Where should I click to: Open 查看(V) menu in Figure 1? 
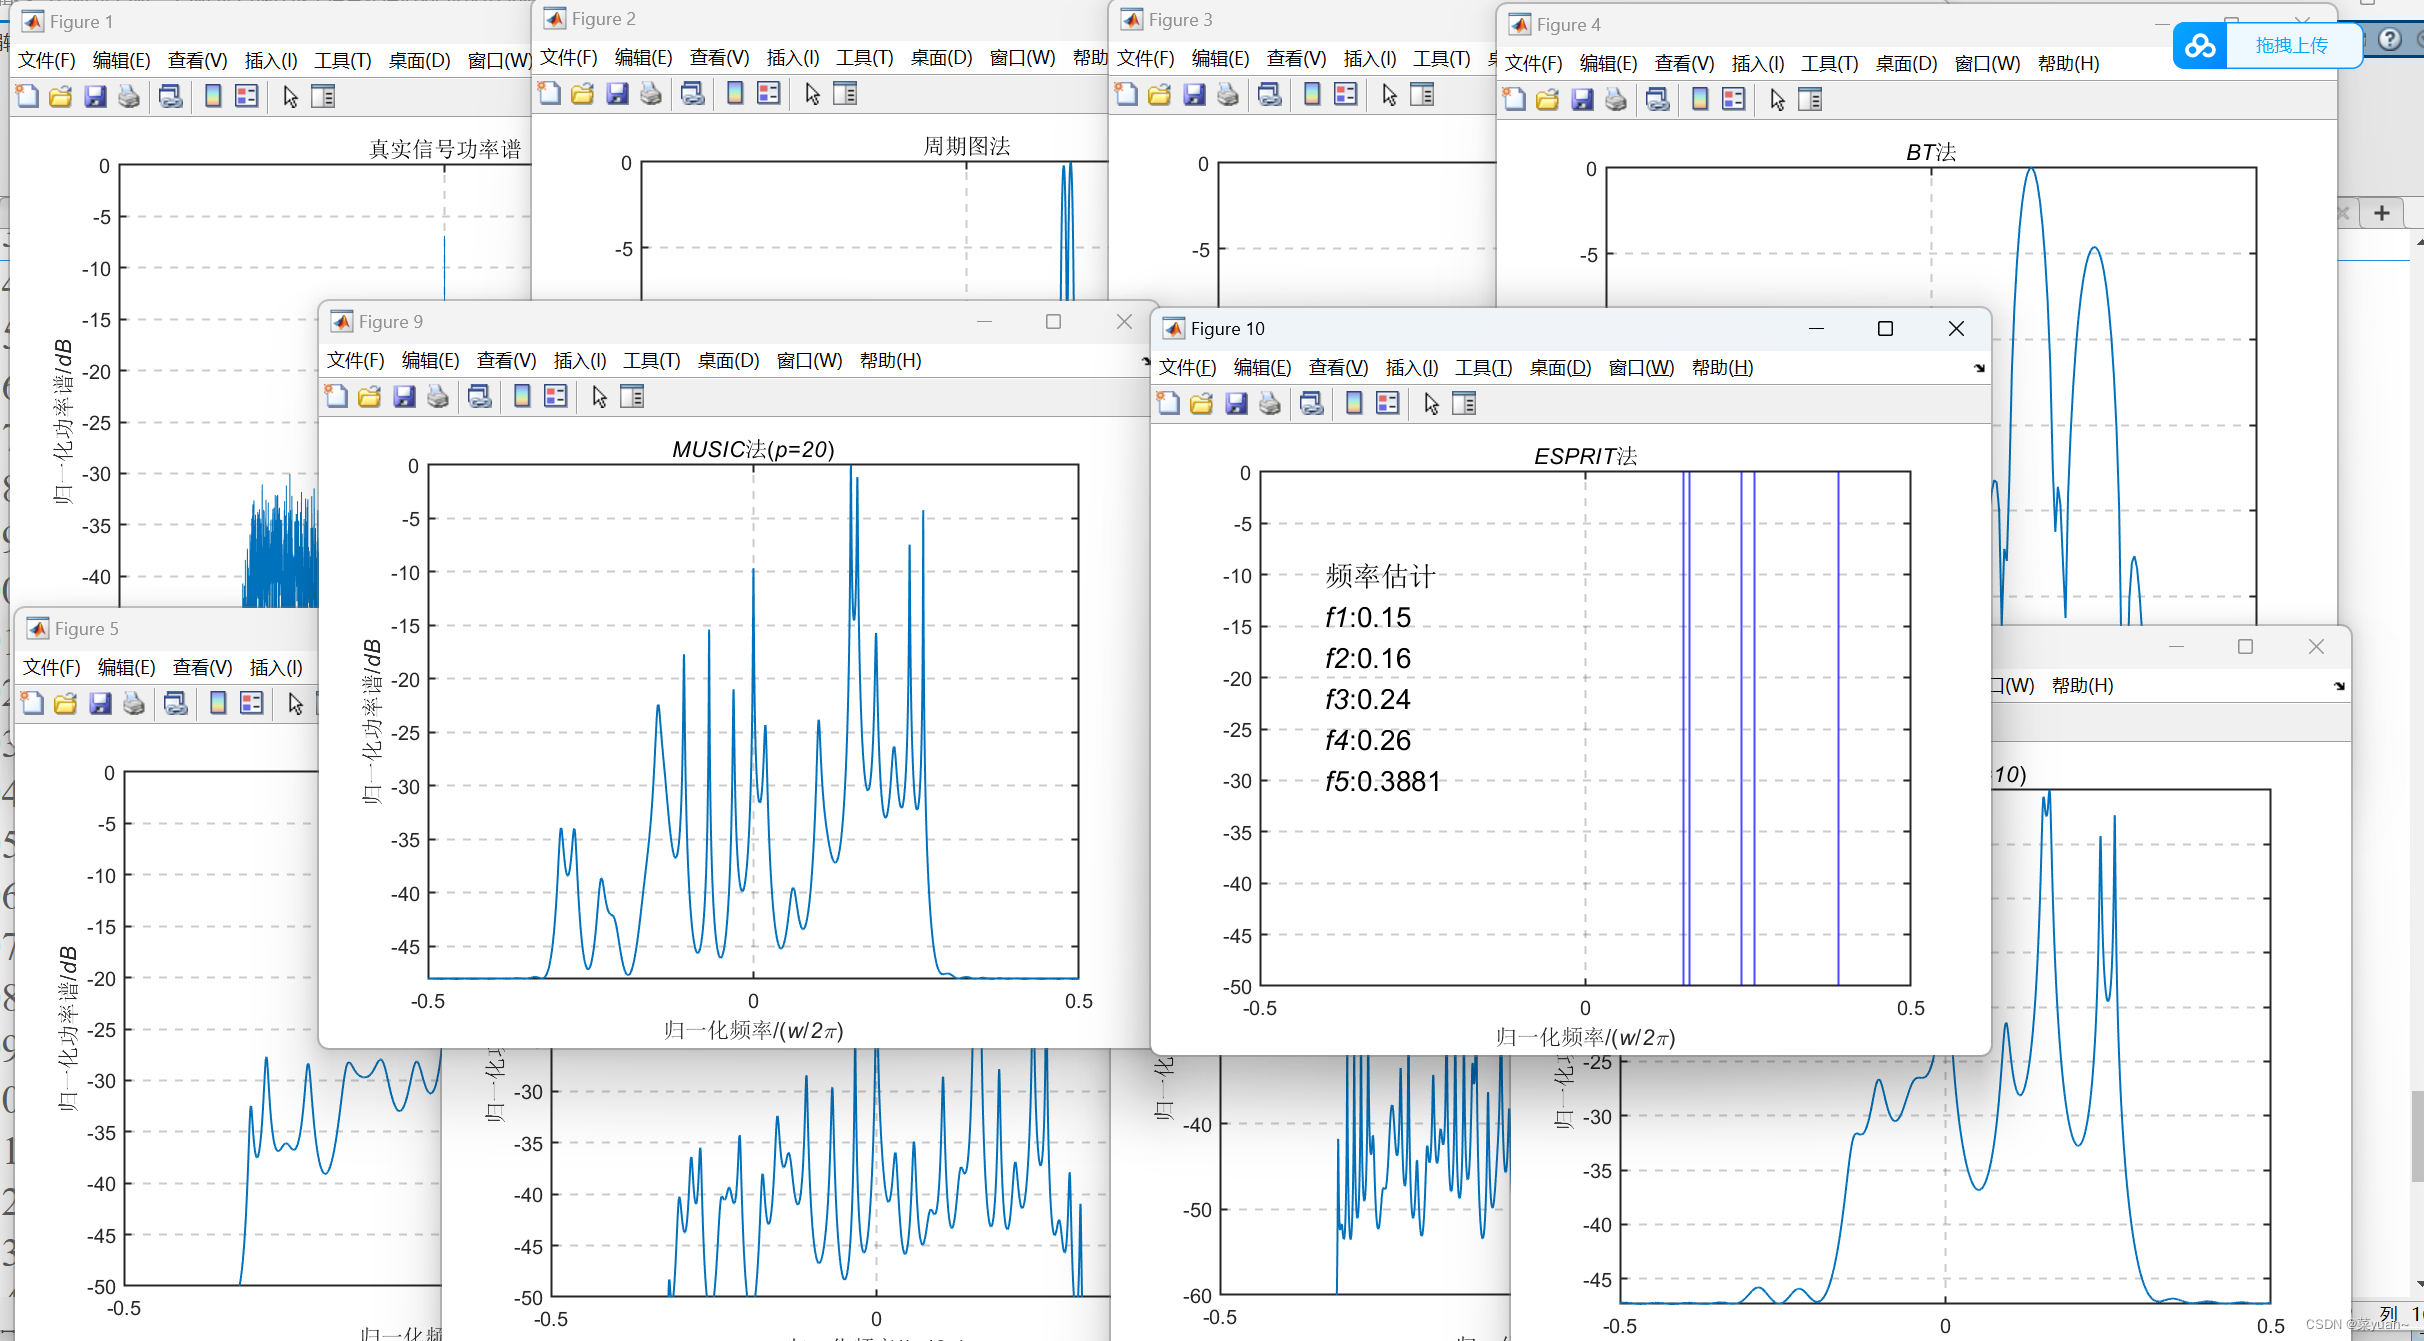click(x=197, y=61)
